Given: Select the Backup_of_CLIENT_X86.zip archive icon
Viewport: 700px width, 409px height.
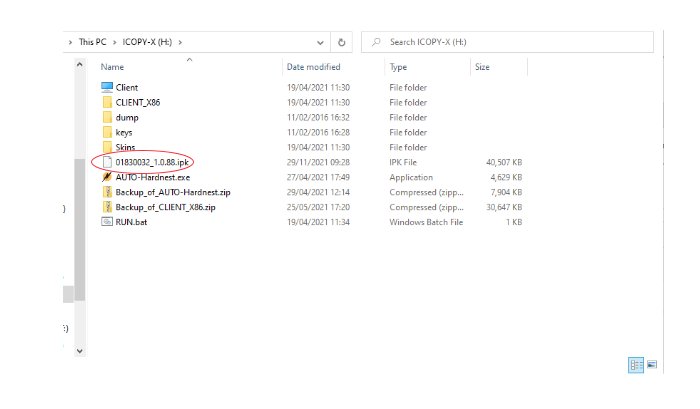Looking at the screenshot, I should click(x=107, y=207).
